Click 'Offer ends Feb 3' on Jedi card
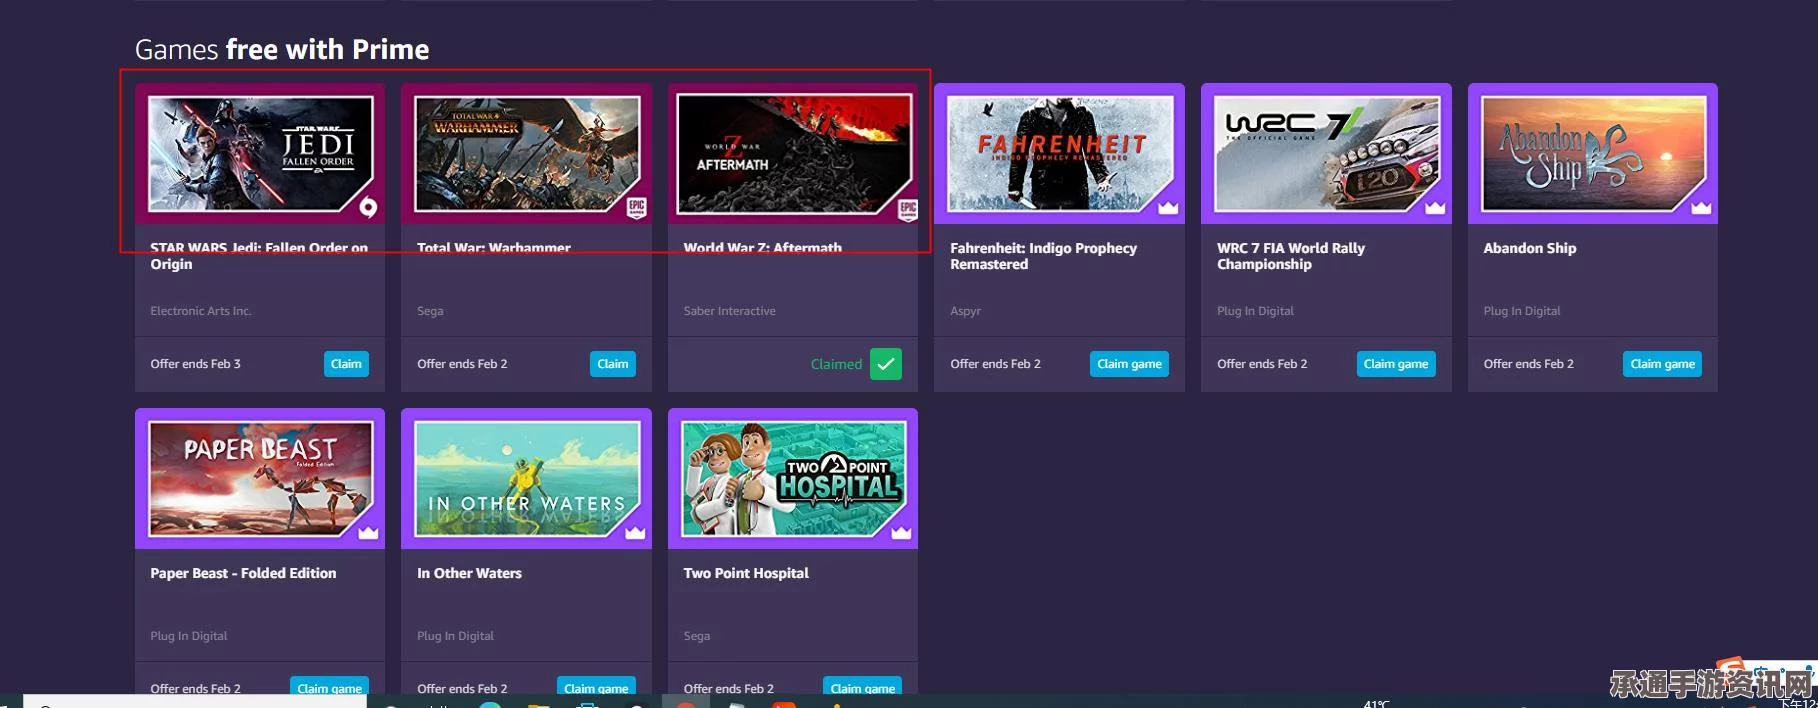Screen dimensions: 1818x708 coord(195,364)
